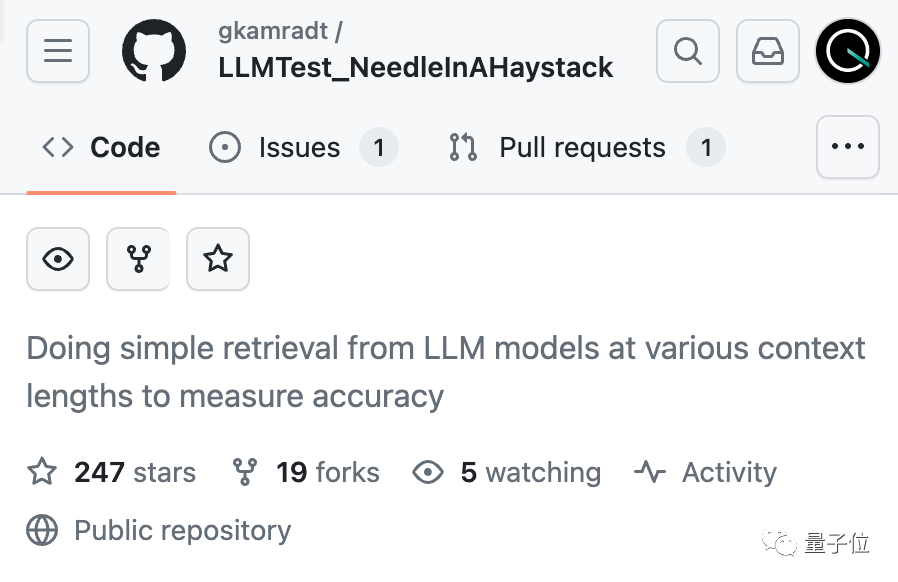Open the 5 watching list

coord(530,472)
